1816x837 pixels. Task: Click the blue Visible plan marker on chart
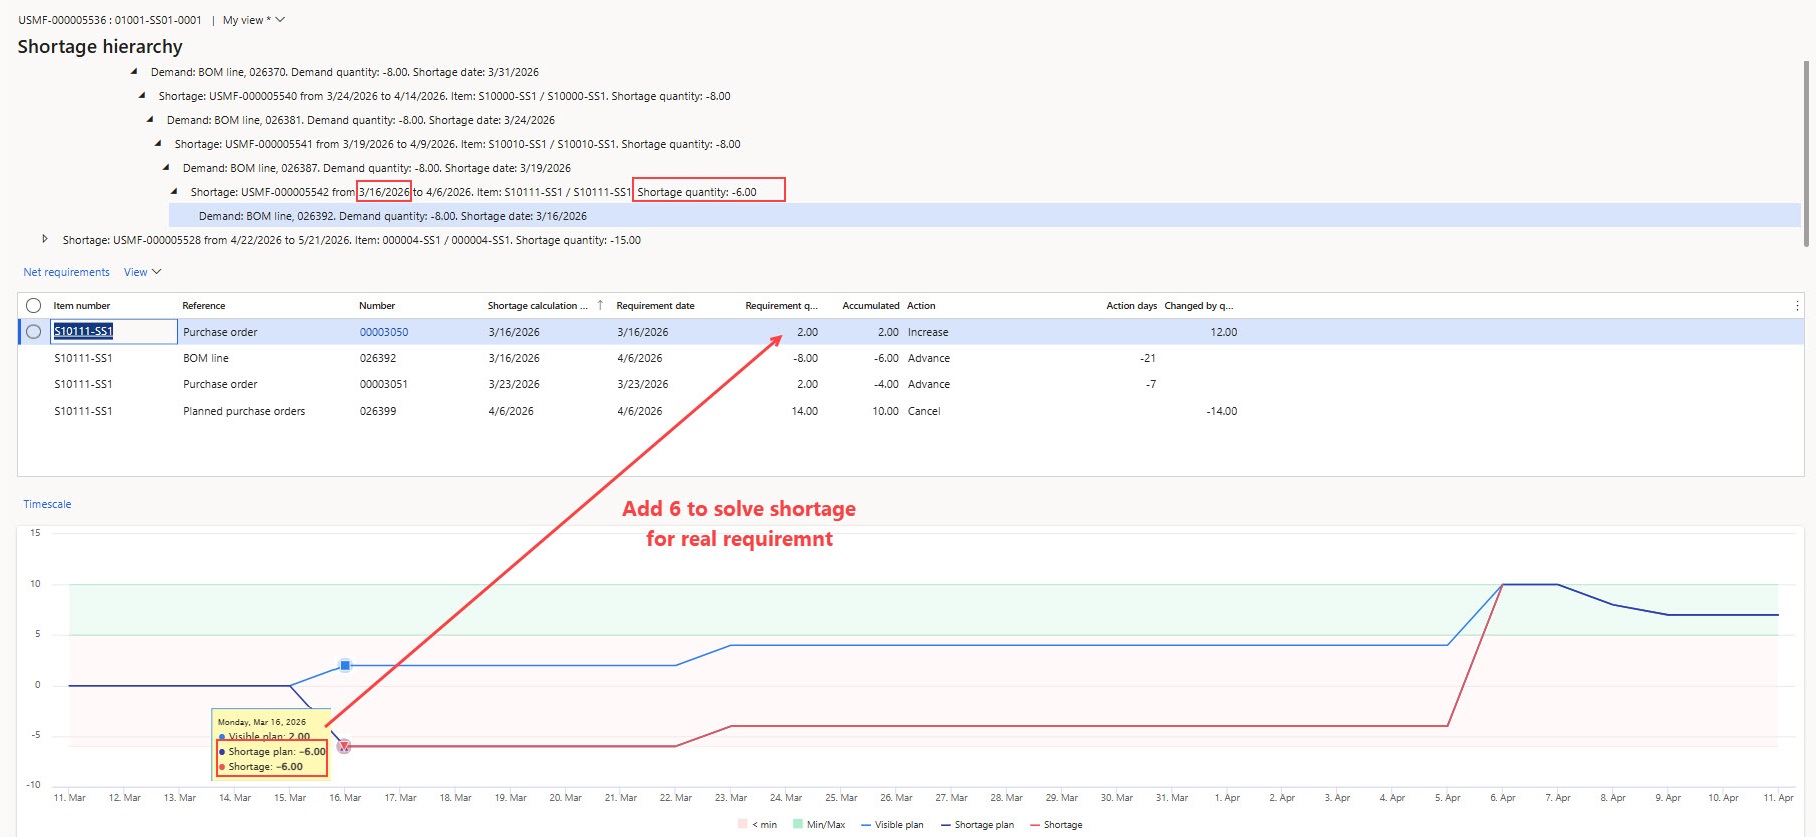(345, 665)
